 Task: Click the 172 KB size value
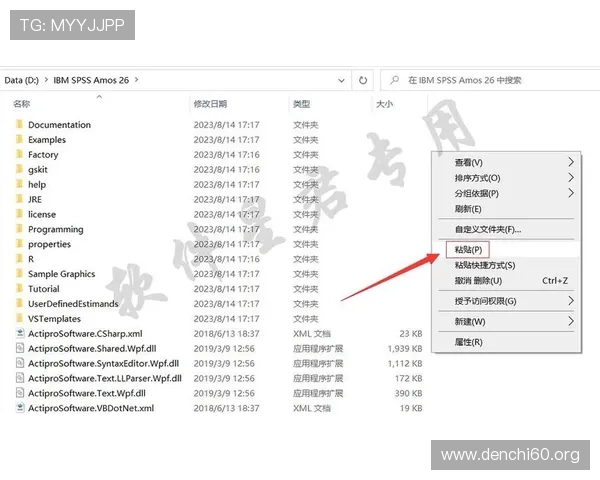[408, 378]
